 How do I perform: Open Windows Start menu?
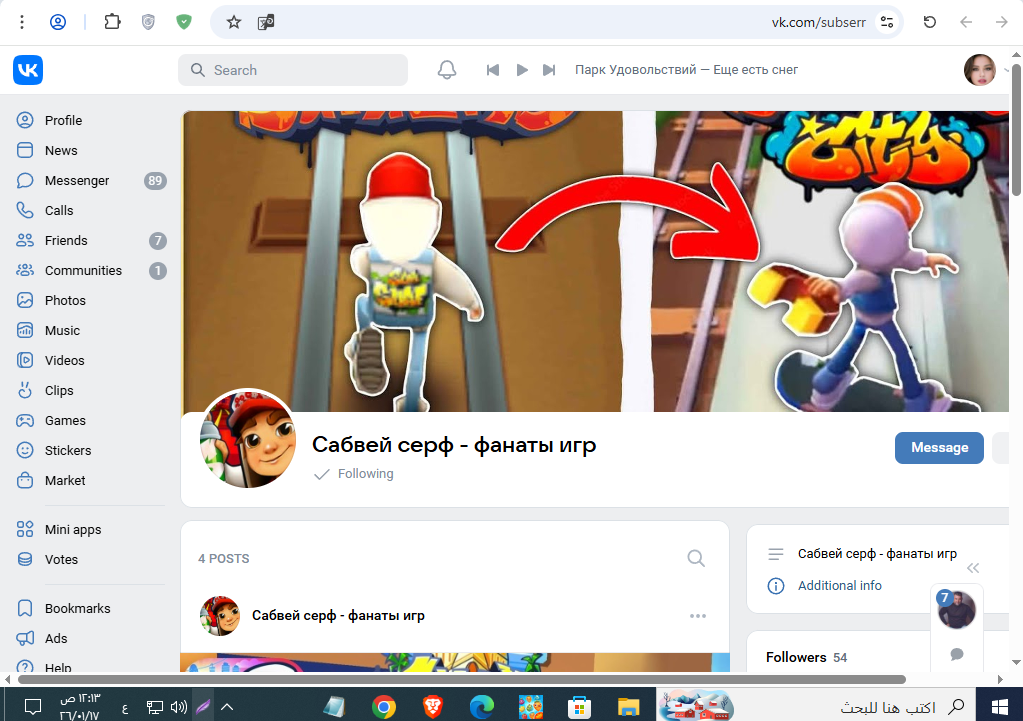click(999, 706)
